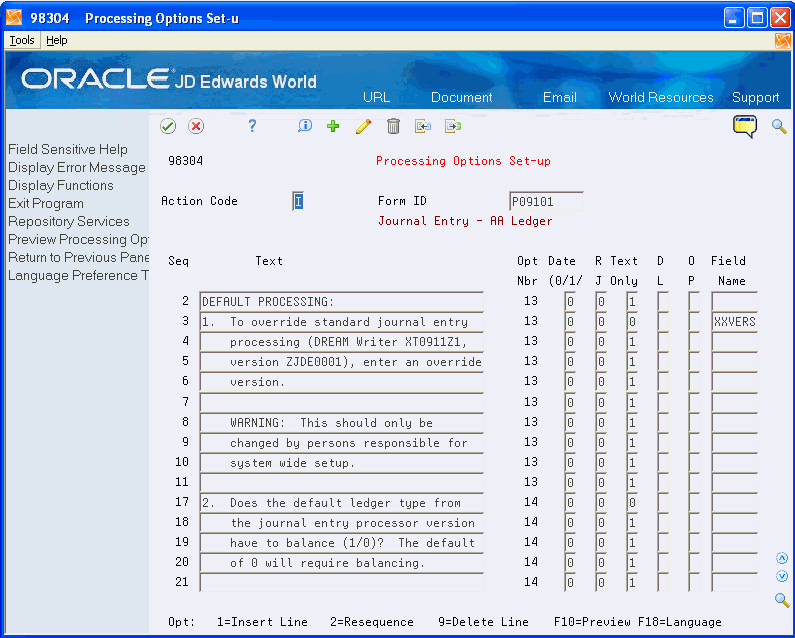Select Return to Previous Panel
795x638 pixels.
tap(78, 258)
